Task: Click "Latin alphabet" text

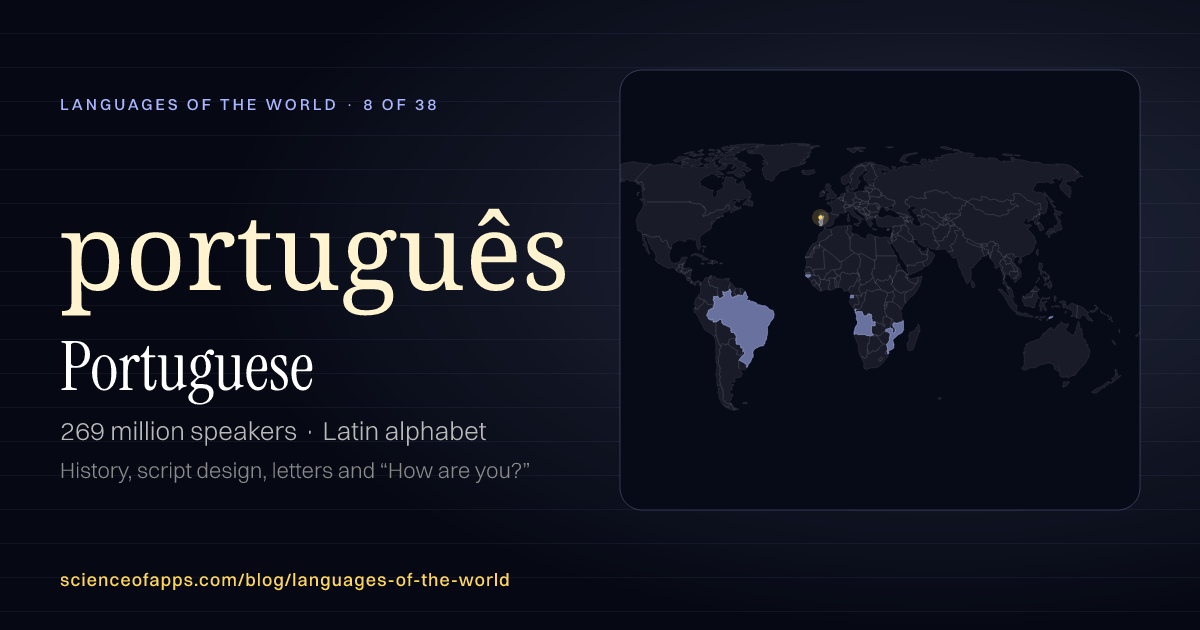Action: (404, 432)
